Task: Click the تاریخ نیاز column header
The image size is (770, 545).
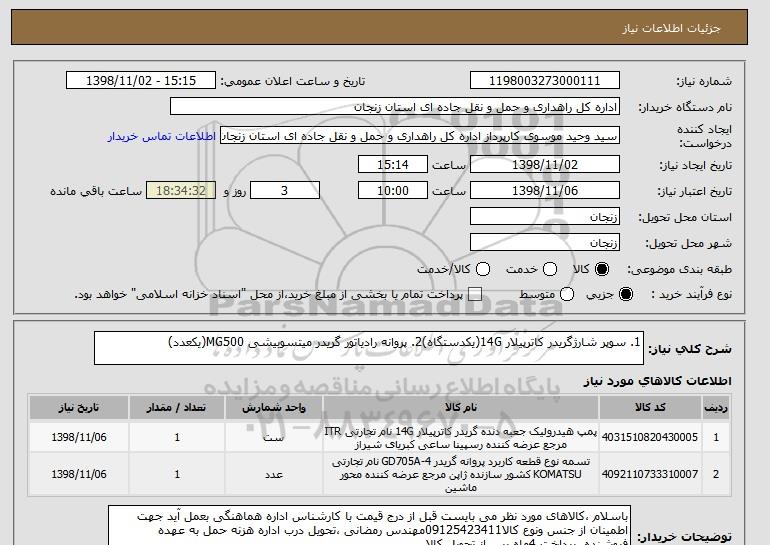Action: tap(79, 408)
